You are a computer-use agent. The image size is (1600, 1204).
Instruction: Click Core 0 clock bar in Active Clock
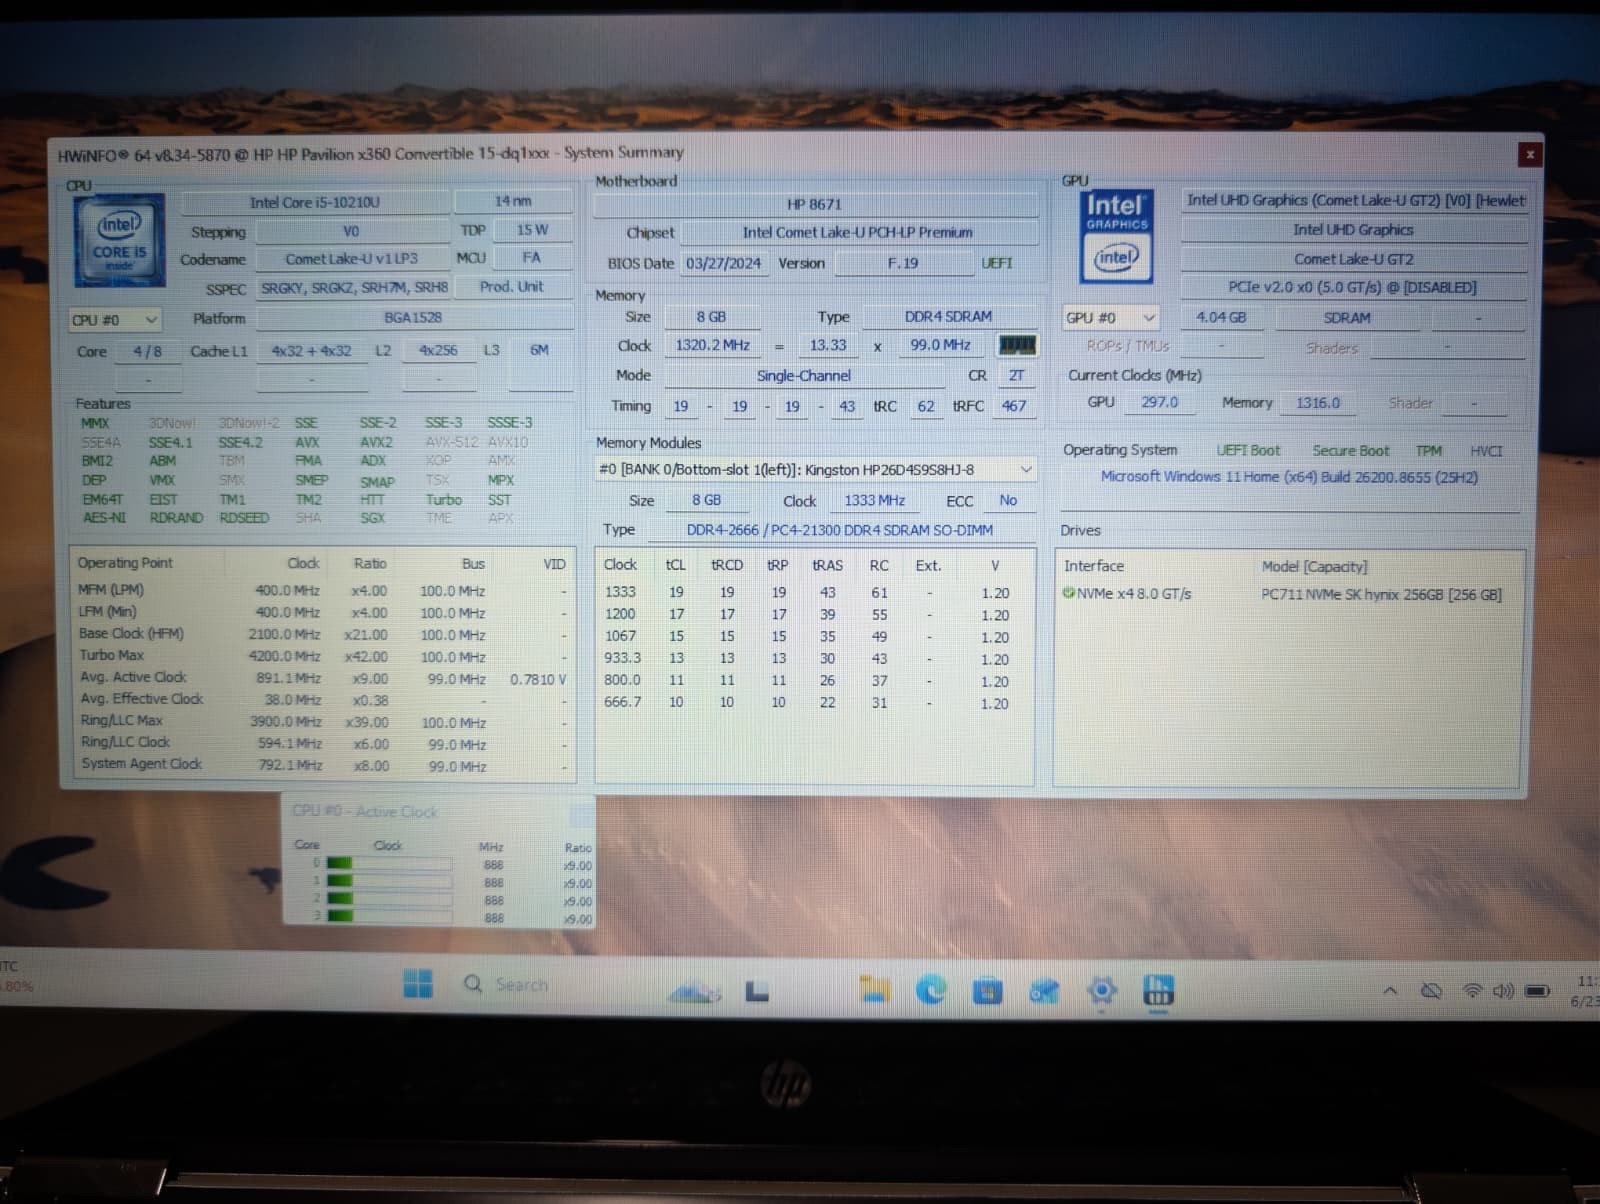390,864
